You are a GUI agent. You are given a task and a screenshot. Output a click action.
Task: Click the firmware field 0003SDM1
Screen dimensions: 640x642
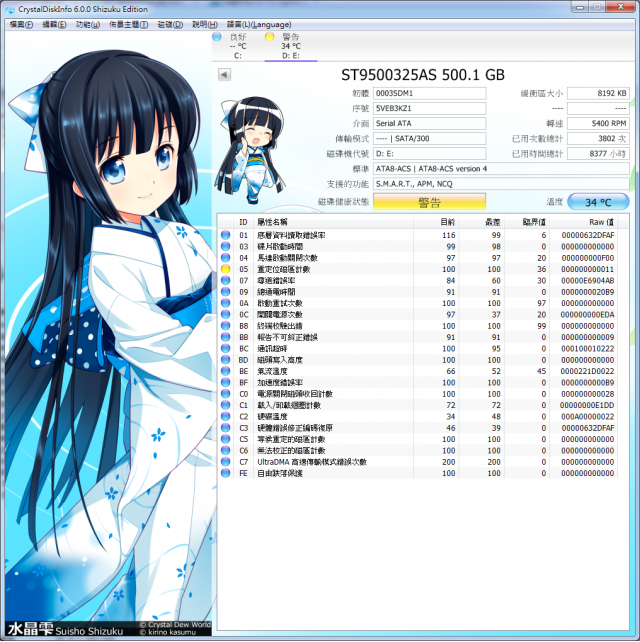point(430,93)
